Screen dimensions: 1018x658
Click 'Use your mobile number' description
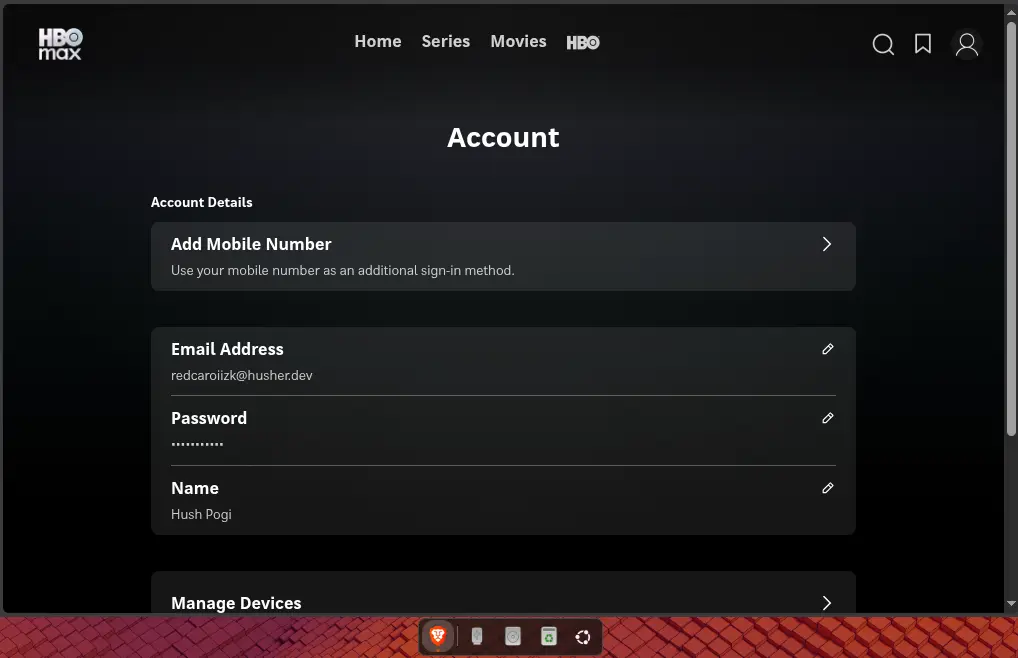(343, 271)
